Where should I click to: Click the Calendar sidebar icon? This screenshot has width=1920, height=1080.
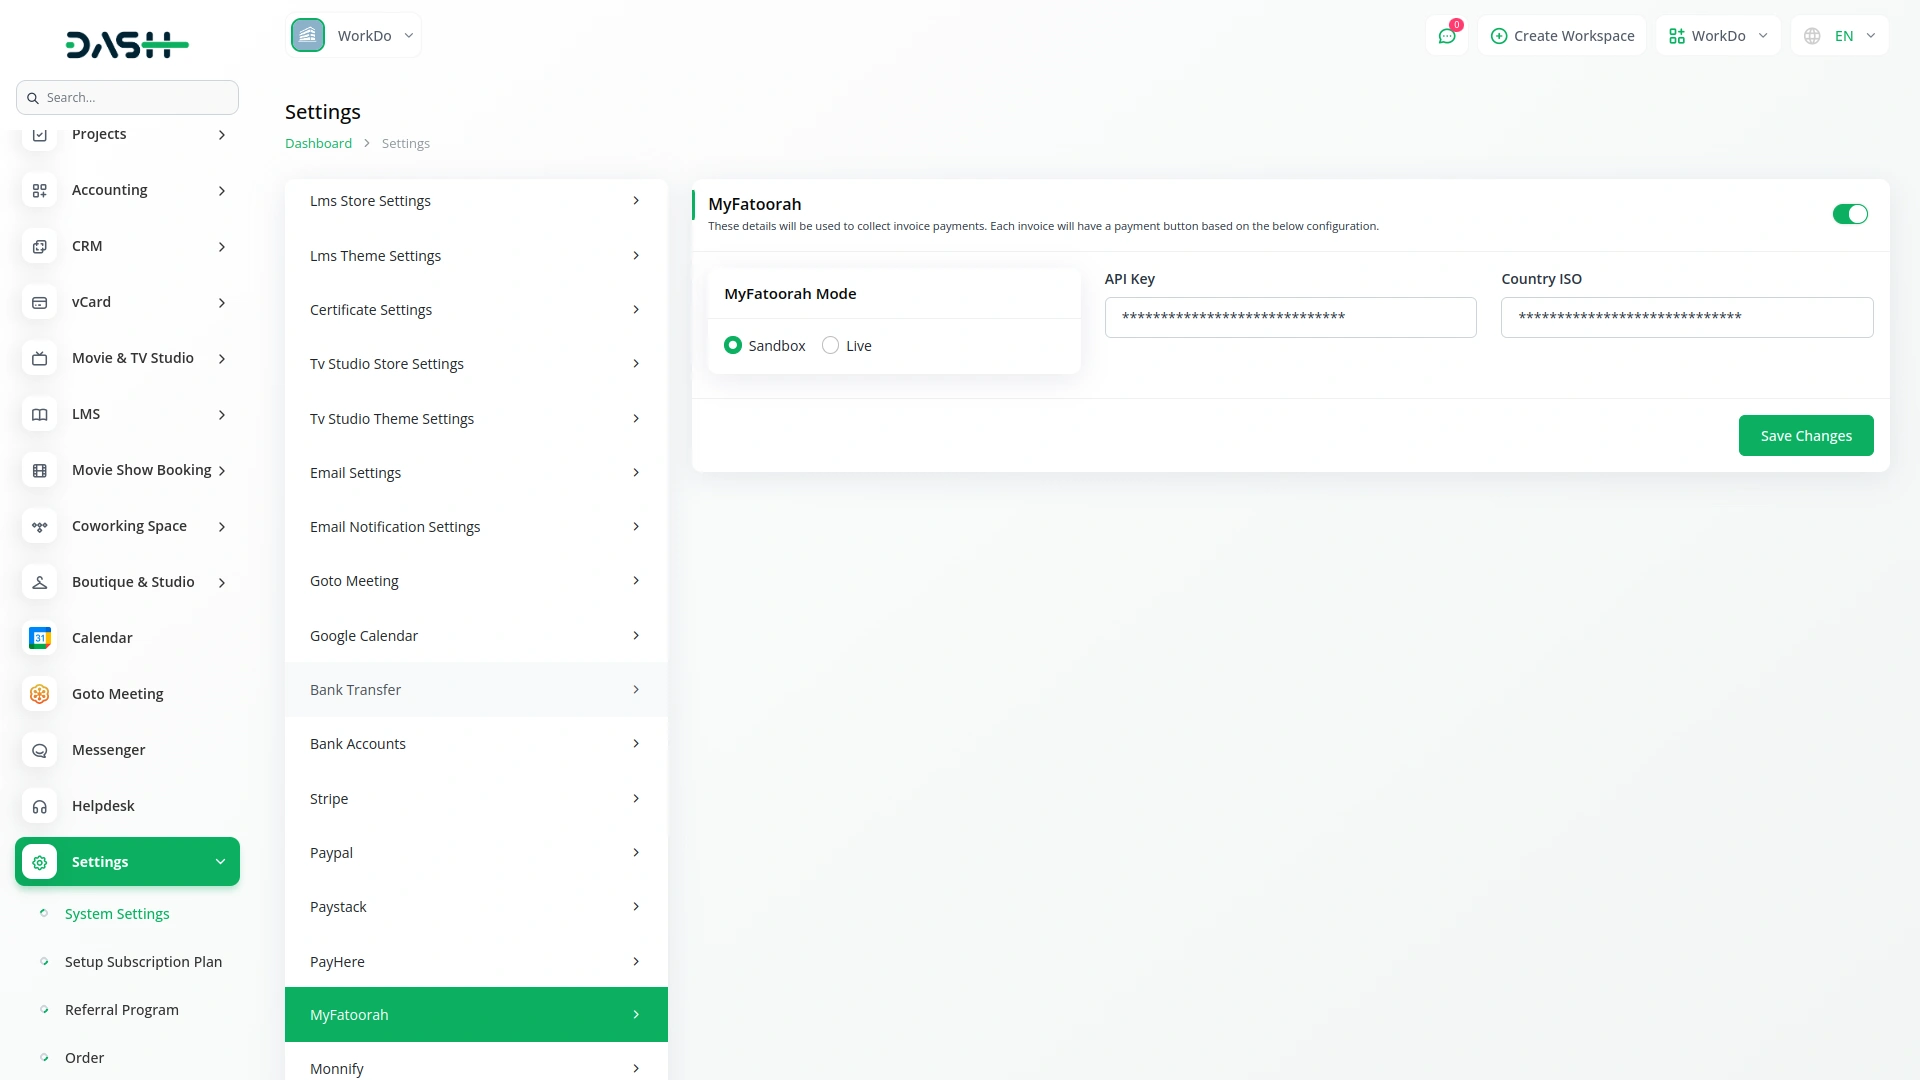tap(40, 638)
